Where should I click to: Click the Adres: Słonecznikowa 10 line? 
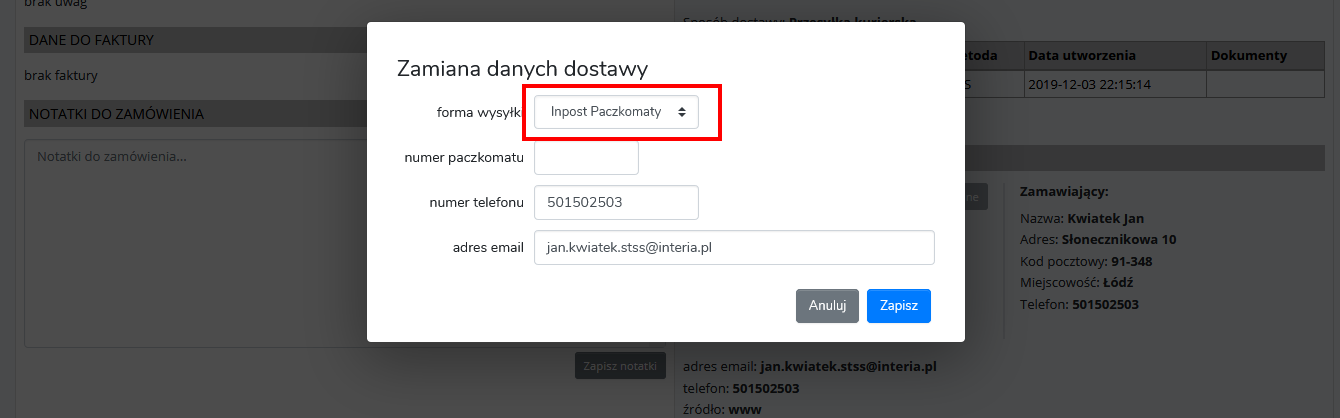[x=1098, y=240]
